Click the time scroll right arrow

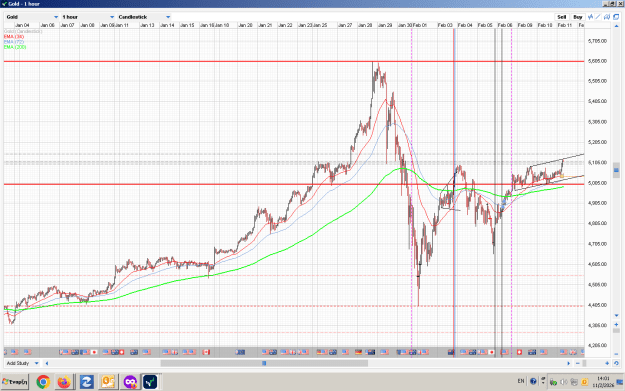pos(568,363)
